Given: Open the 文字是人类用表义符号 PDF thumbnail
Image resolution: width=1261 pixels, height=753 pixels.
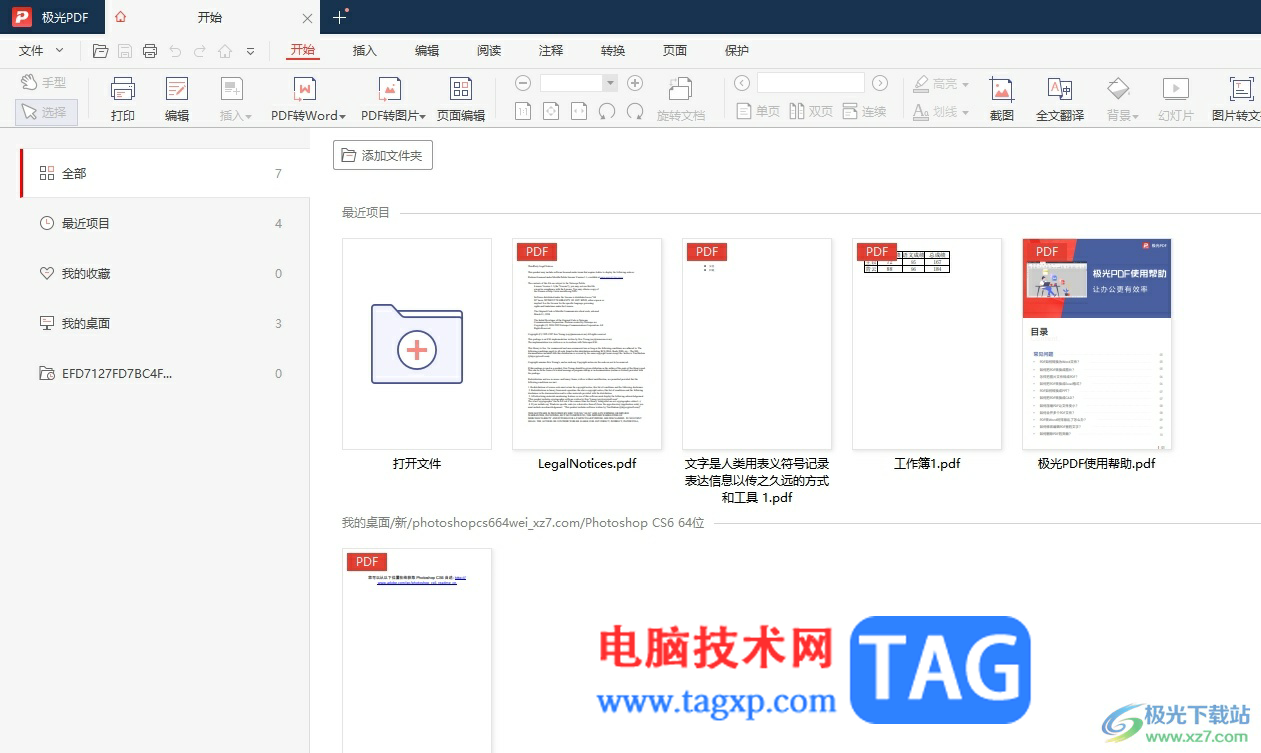Looking at the screenshot, I should pyautogui.click(x=757, y=344).
